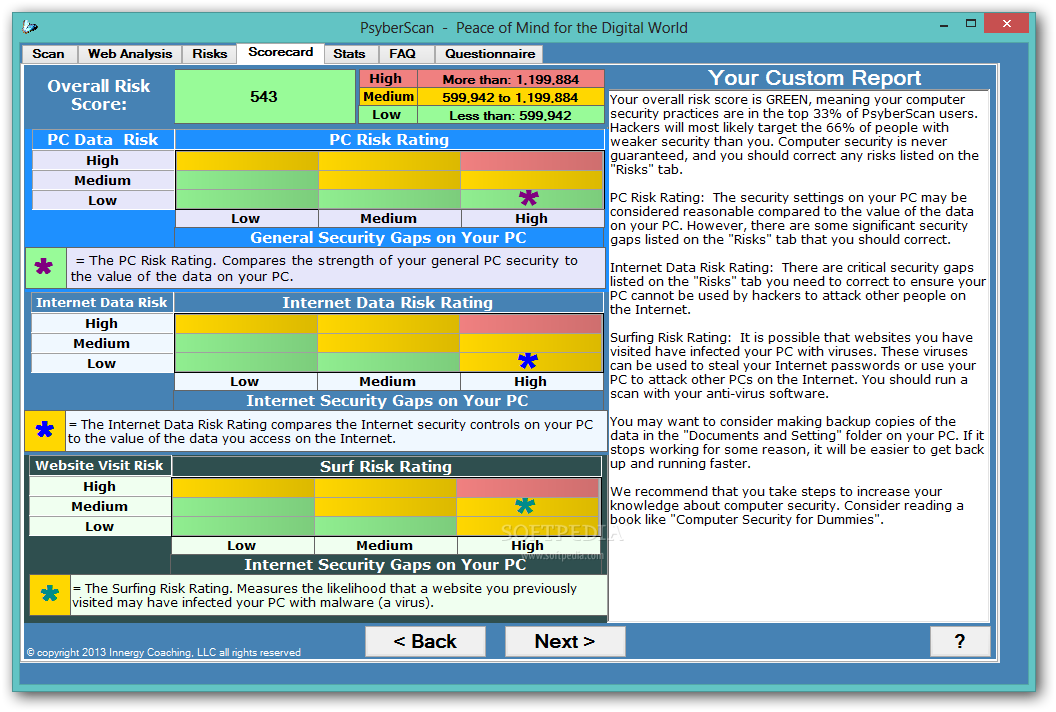
Task: Click the Low threshold row 'Less than: 599,942'
Action: [x=482, y=115]
